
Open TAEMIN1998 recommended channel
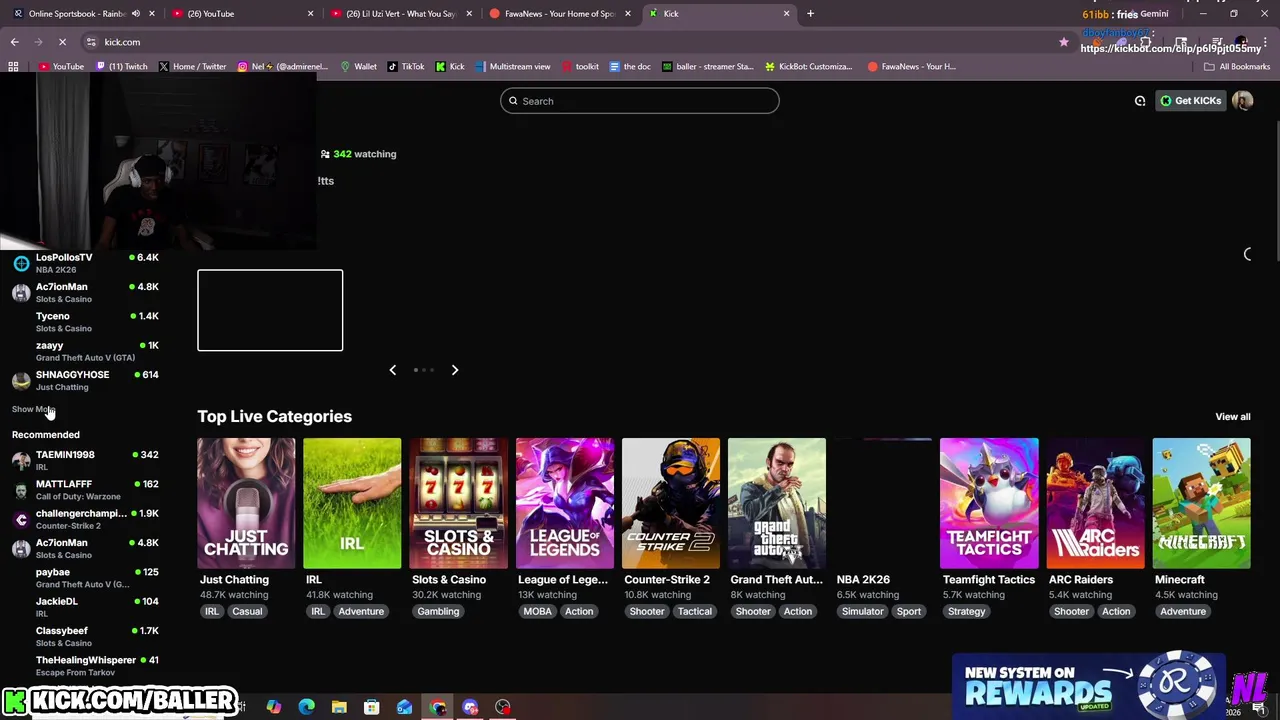click(85, 460)
